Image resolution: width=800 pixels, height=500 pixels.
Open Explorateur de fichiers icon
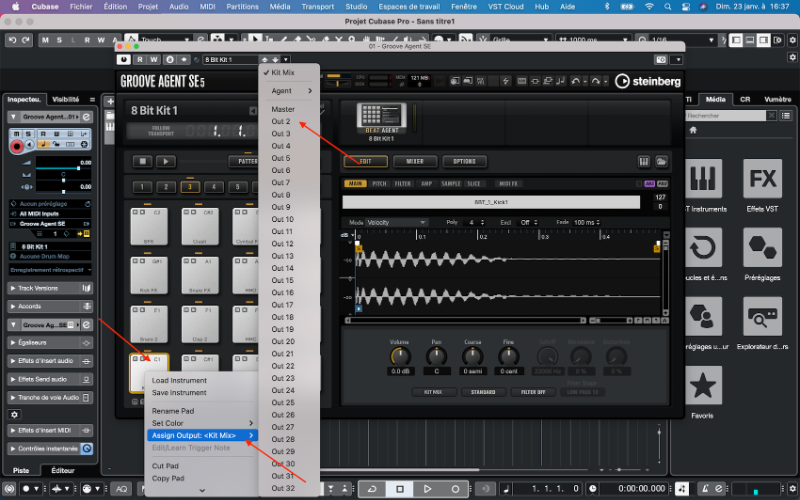(762, 316)
